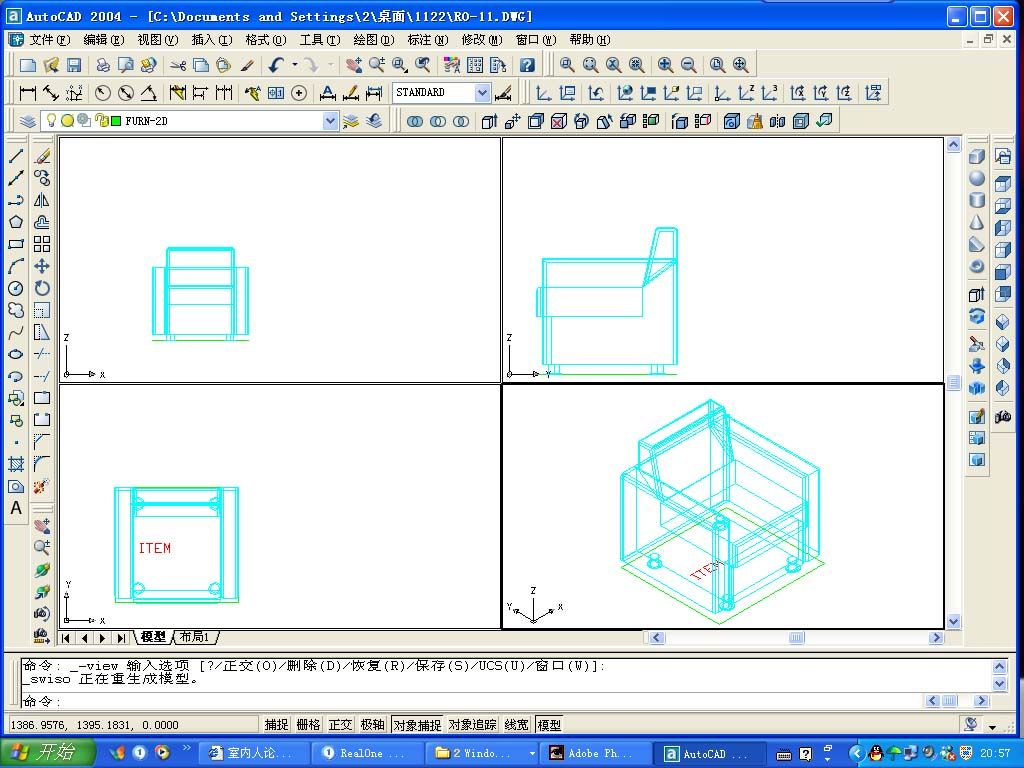The height and width of the screenshot is (768, 1024).
Task: Open the undo history dropdown arrow
Action: (x=295, y=65)
